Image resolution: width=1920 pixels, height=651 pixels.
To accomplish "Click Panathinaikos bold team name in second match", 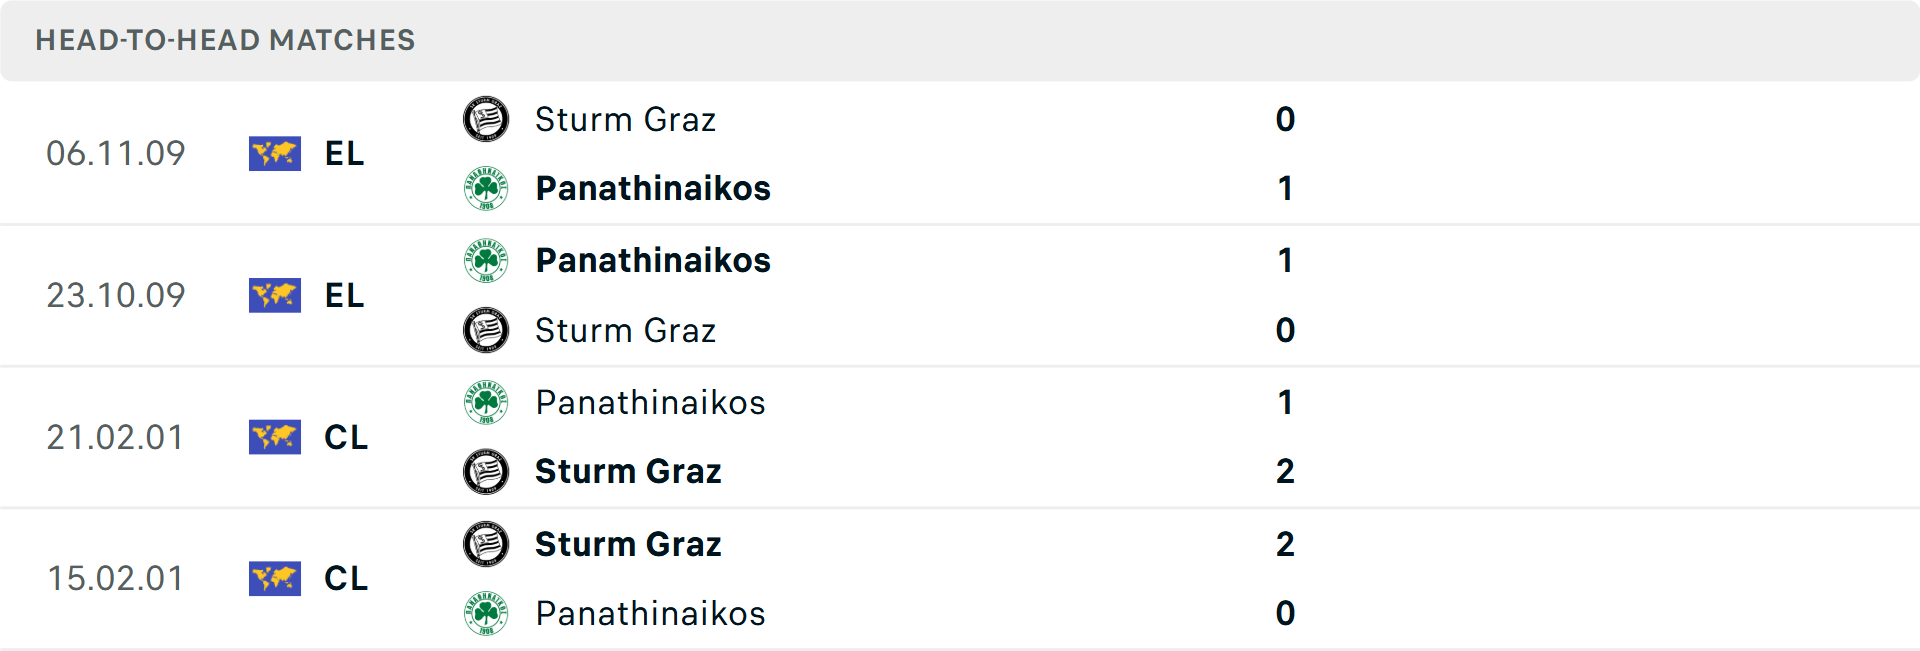I will 654,260.
